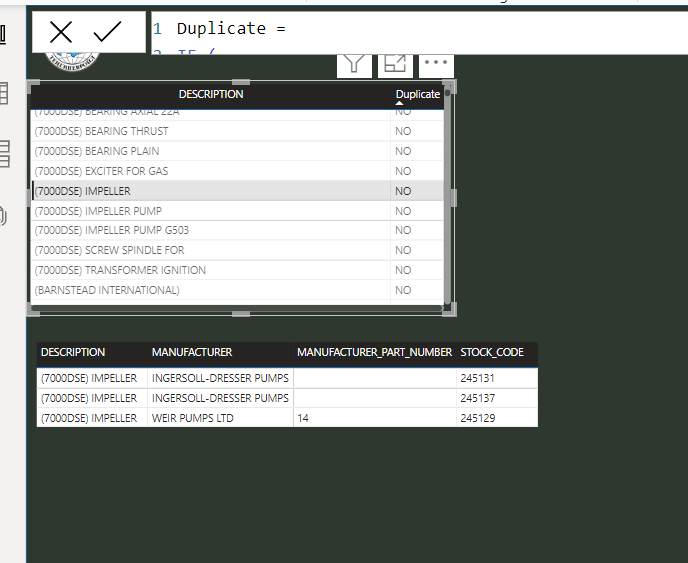Click INGERSOLL-DRESSER PUMPS in the 245137 row
Image resolution: width=688 pixels, height=563 pixels.
[220, 398]
